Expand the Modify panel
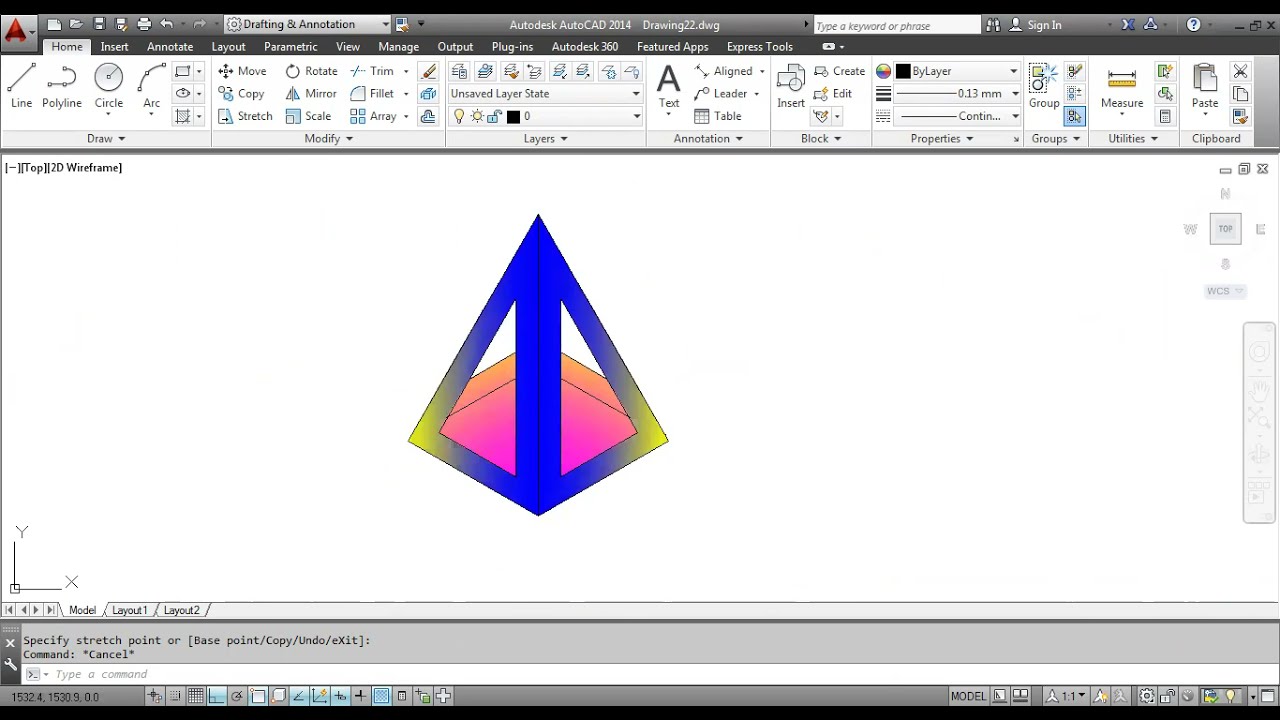This screenshot has height=720, width=1280. (329, 138)
